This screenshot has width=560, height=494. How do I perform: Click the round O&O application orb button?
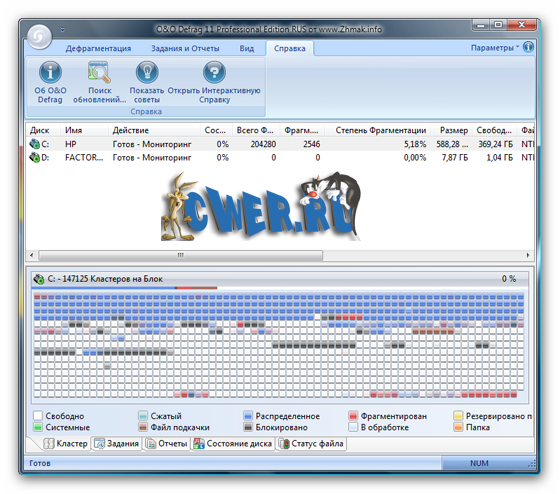tap(40, 36)
